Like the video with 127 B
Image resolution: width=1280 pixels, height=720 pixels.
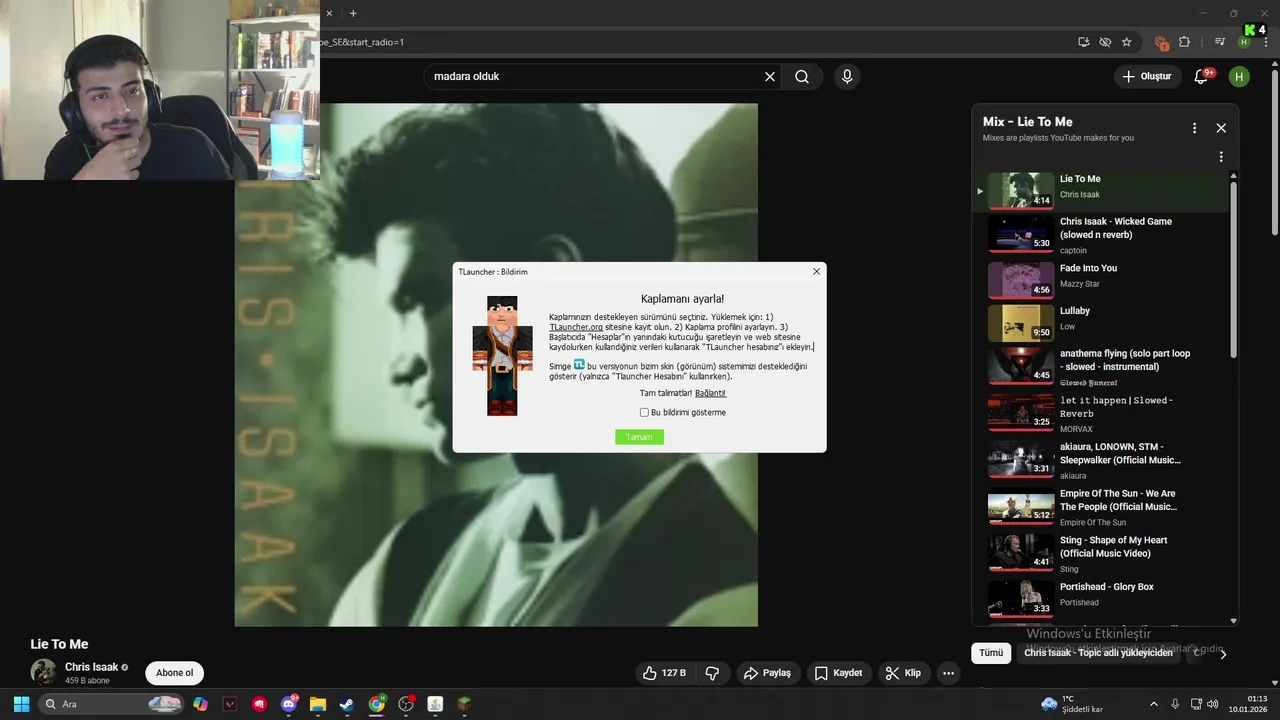(666, 673)
